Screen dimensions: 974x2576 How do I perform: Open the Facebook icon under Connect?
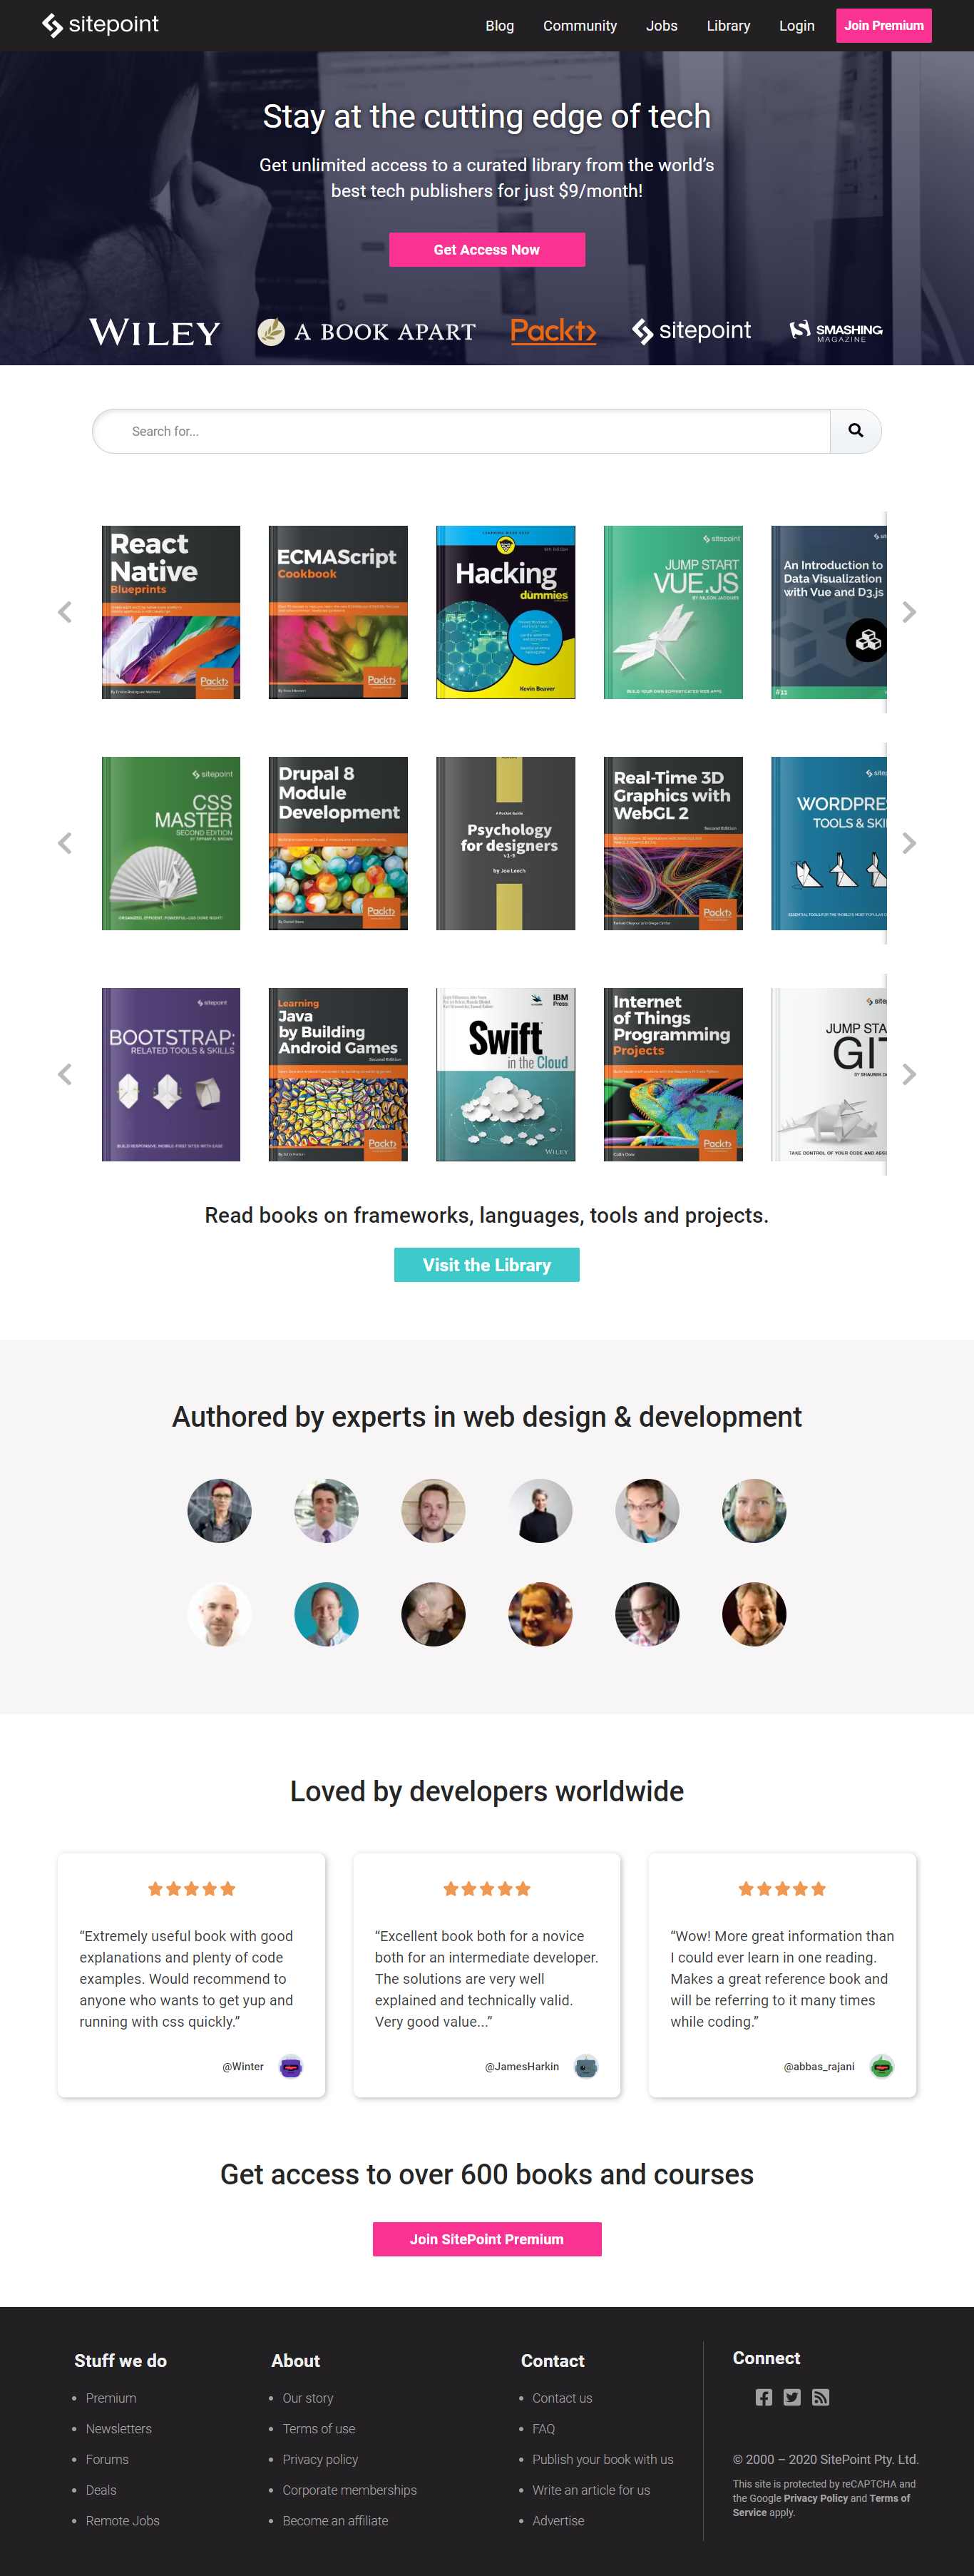pyautogui.click(x=764, y=2397)
